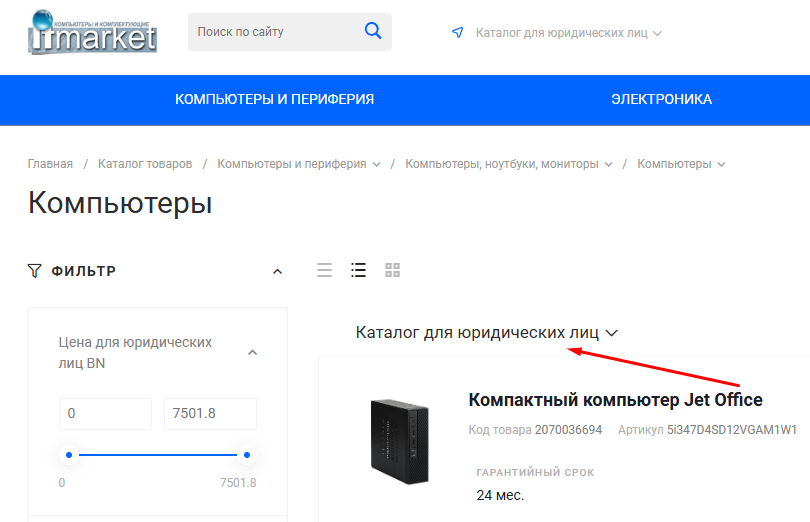Open Компактный компьютер Jet Office product link

pyautogui.click(x=615, y=400)
